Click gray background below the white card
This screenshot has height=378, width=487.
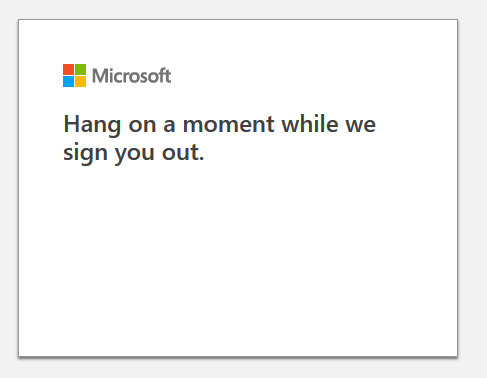click(x=238, y=368)
